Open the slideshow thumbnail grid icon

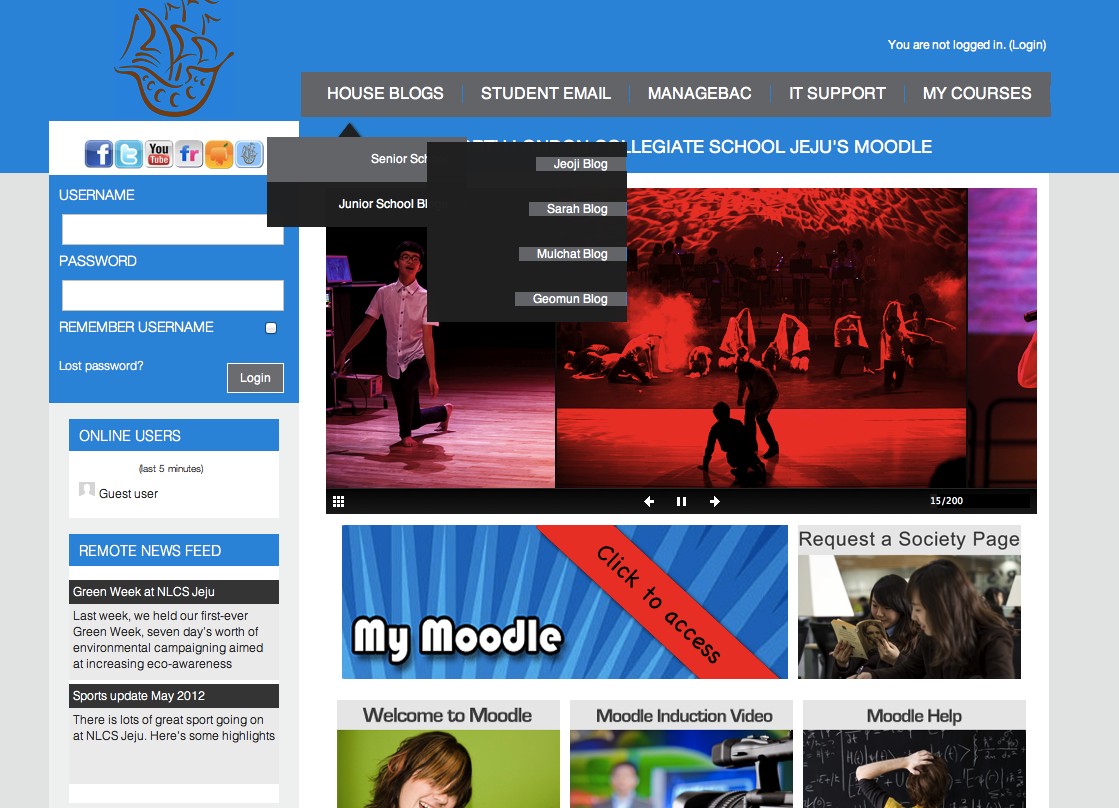339,501
